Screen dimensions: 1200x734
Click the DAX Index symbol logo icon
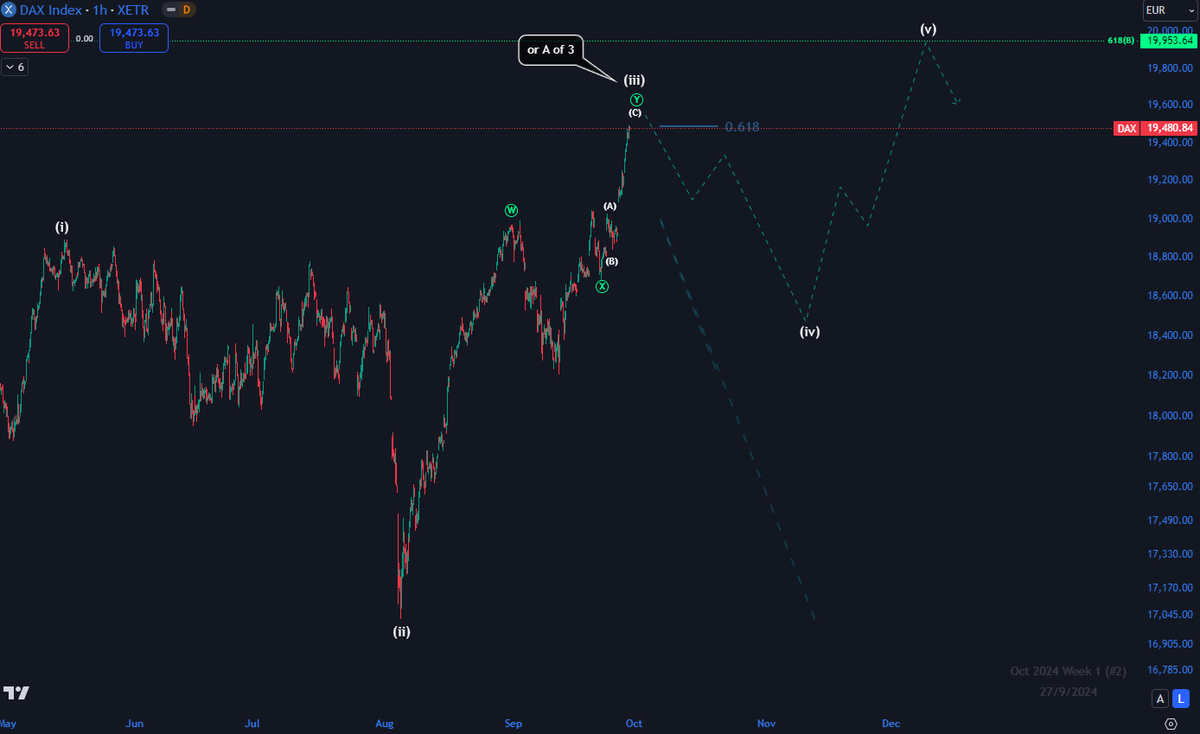click(8, 10)
